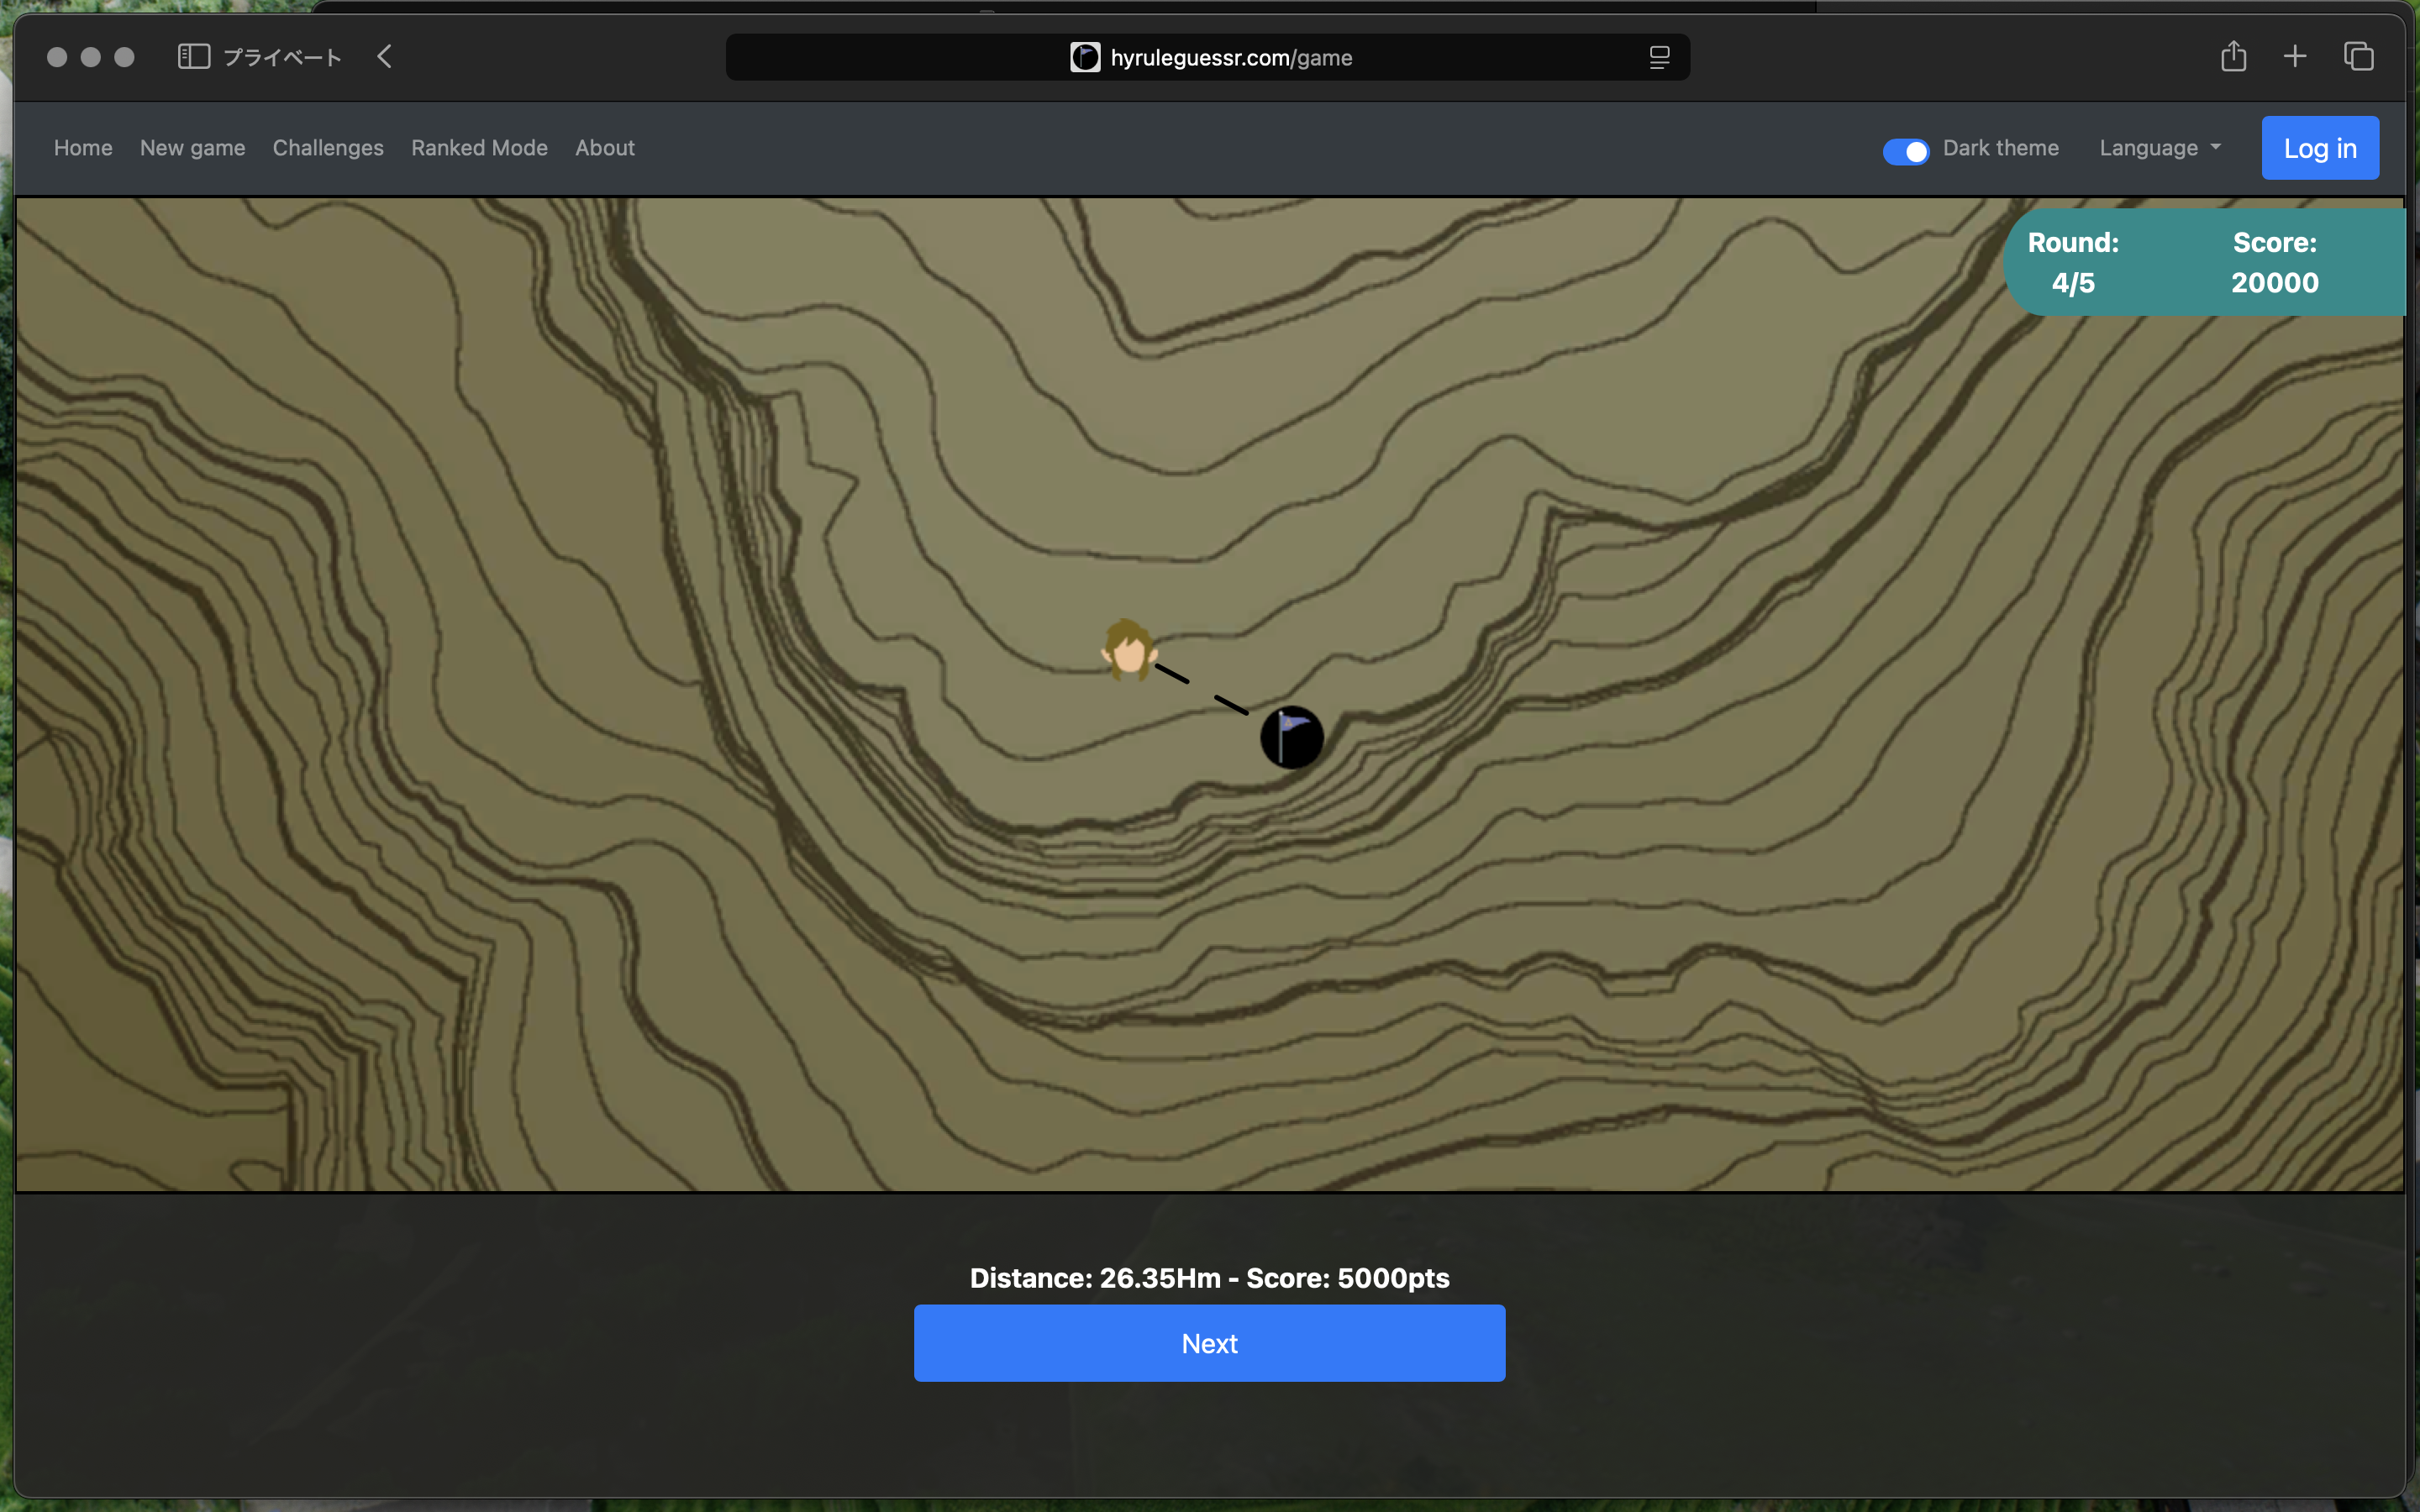Go back with Safari's back arrow
Screen dimensions: 2420x1512
385,57
